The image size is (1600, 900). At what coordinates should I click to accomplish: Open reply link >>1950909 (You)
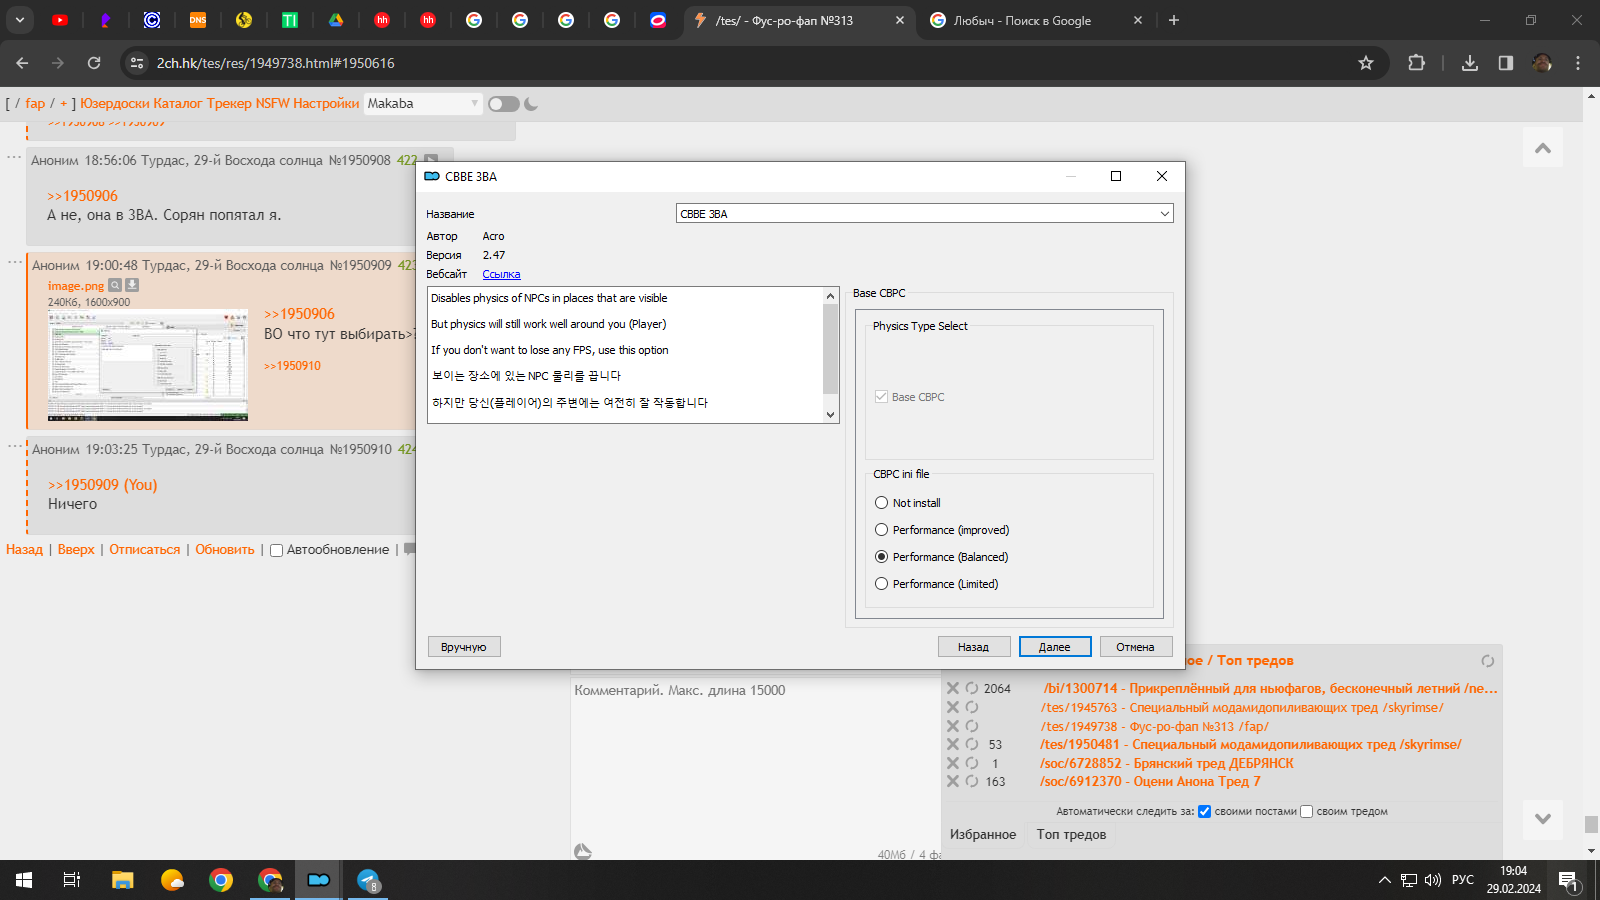click(102, 485)
